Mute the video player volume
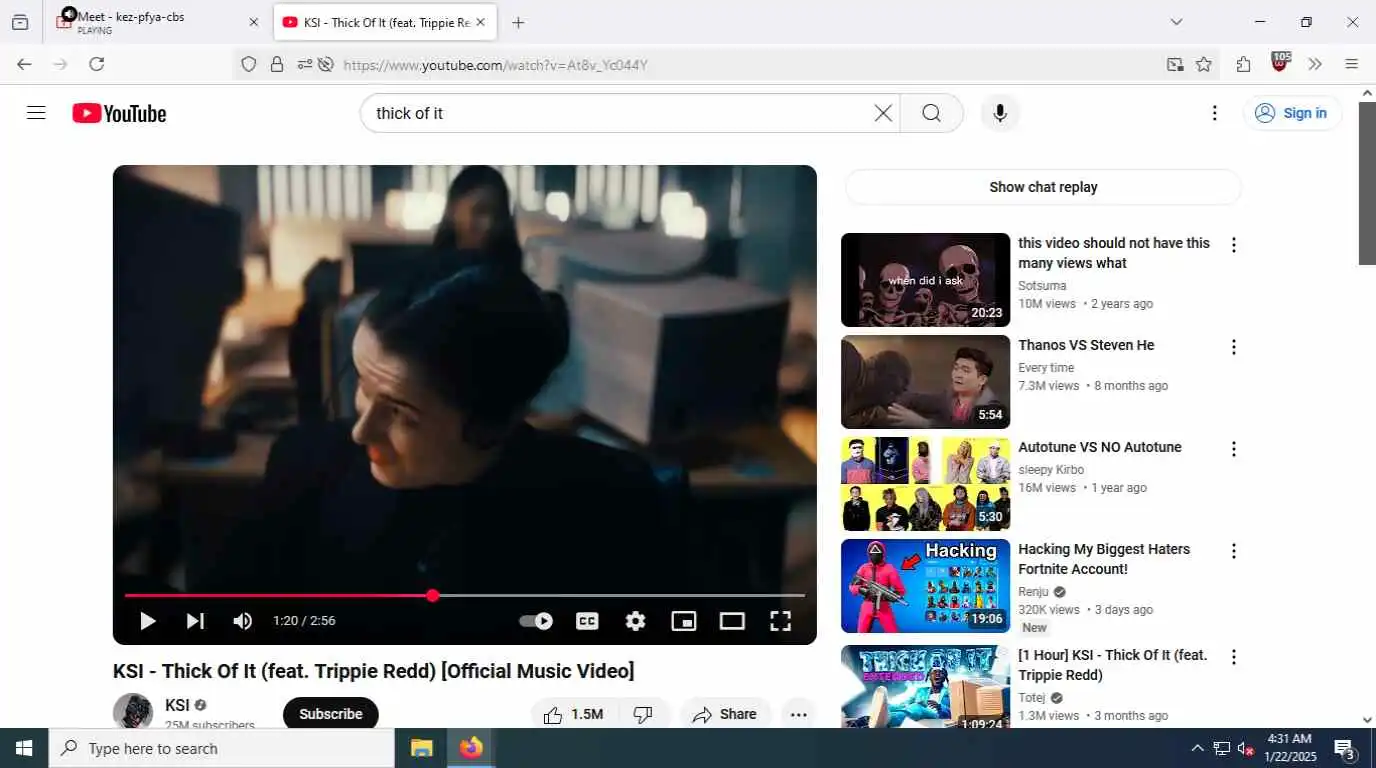Viewport: 1376px width, 768px height. pyautogui.click(x=242, y=621)
